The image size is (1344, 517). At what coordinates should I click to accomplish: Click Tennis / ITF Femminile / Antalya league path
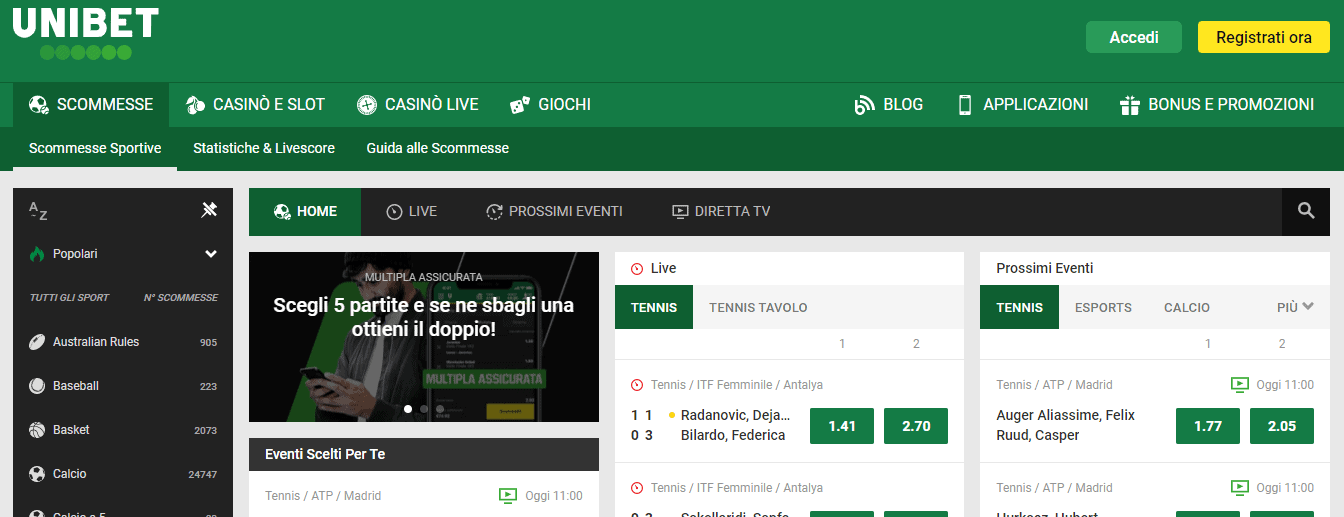click(737, 385)
